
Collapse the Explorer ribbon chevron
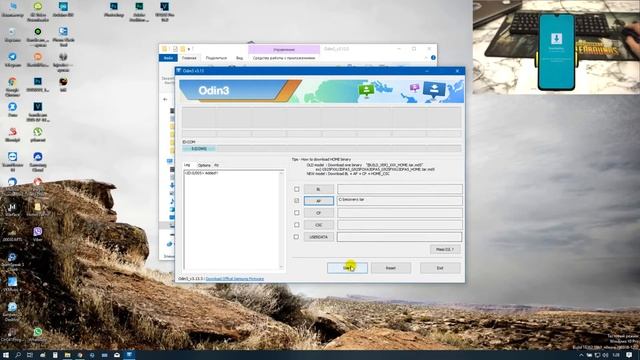[x=426, y=58]
